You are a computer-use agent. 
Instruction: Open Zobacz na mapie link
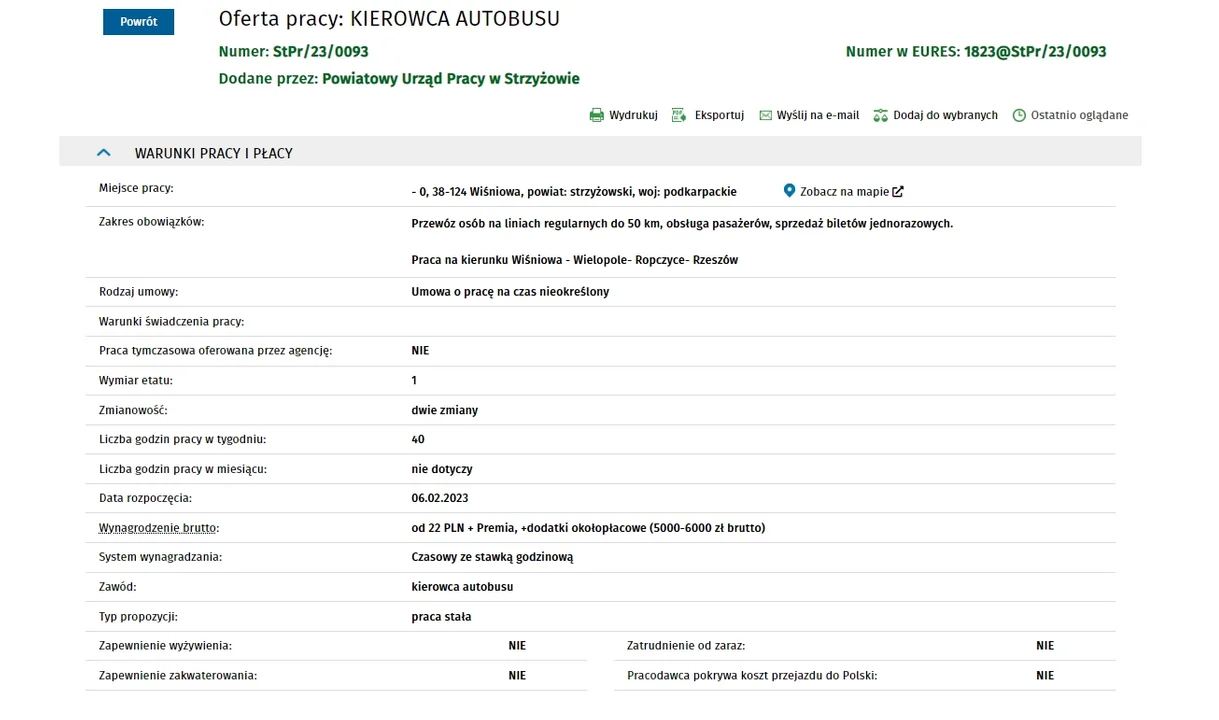click(x=844, y=191)
